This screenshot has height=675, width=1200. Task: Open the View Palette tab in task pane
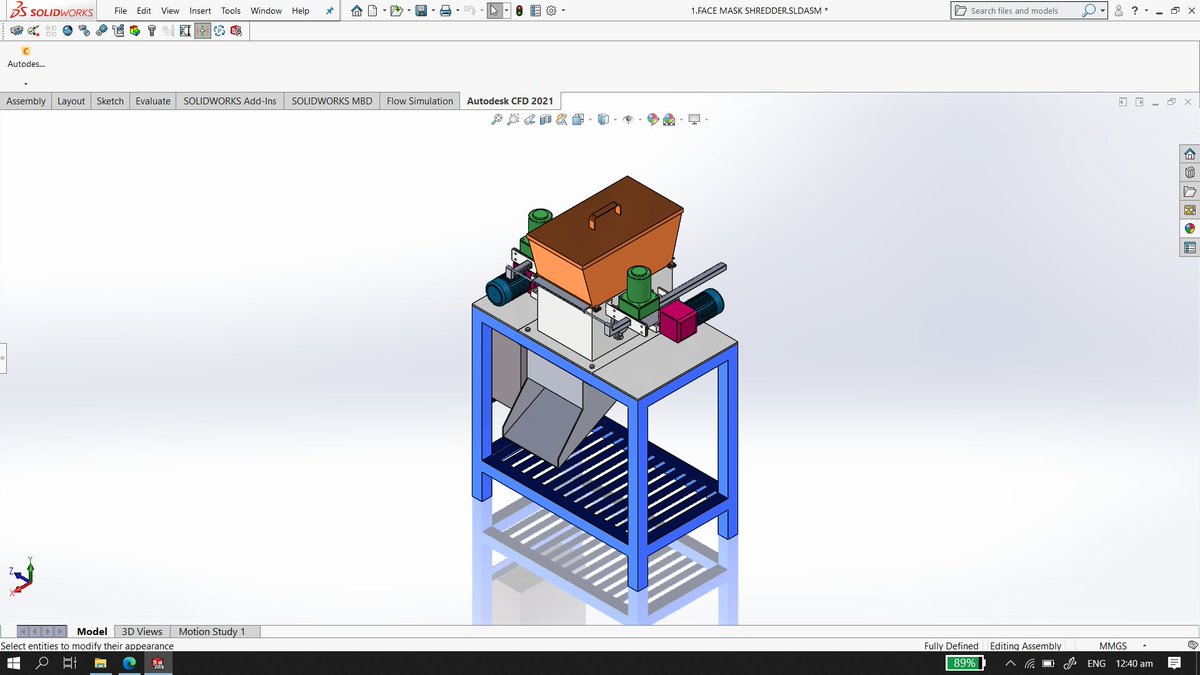(1190, 210)
